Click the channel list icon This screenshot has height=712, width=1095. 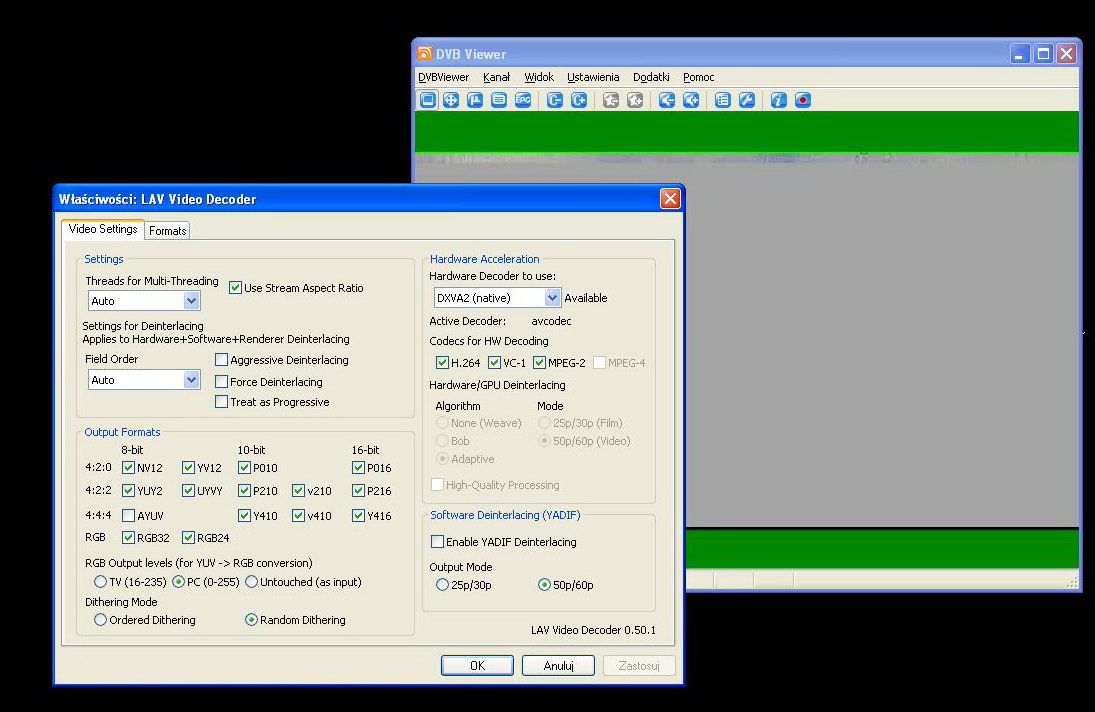722,100
